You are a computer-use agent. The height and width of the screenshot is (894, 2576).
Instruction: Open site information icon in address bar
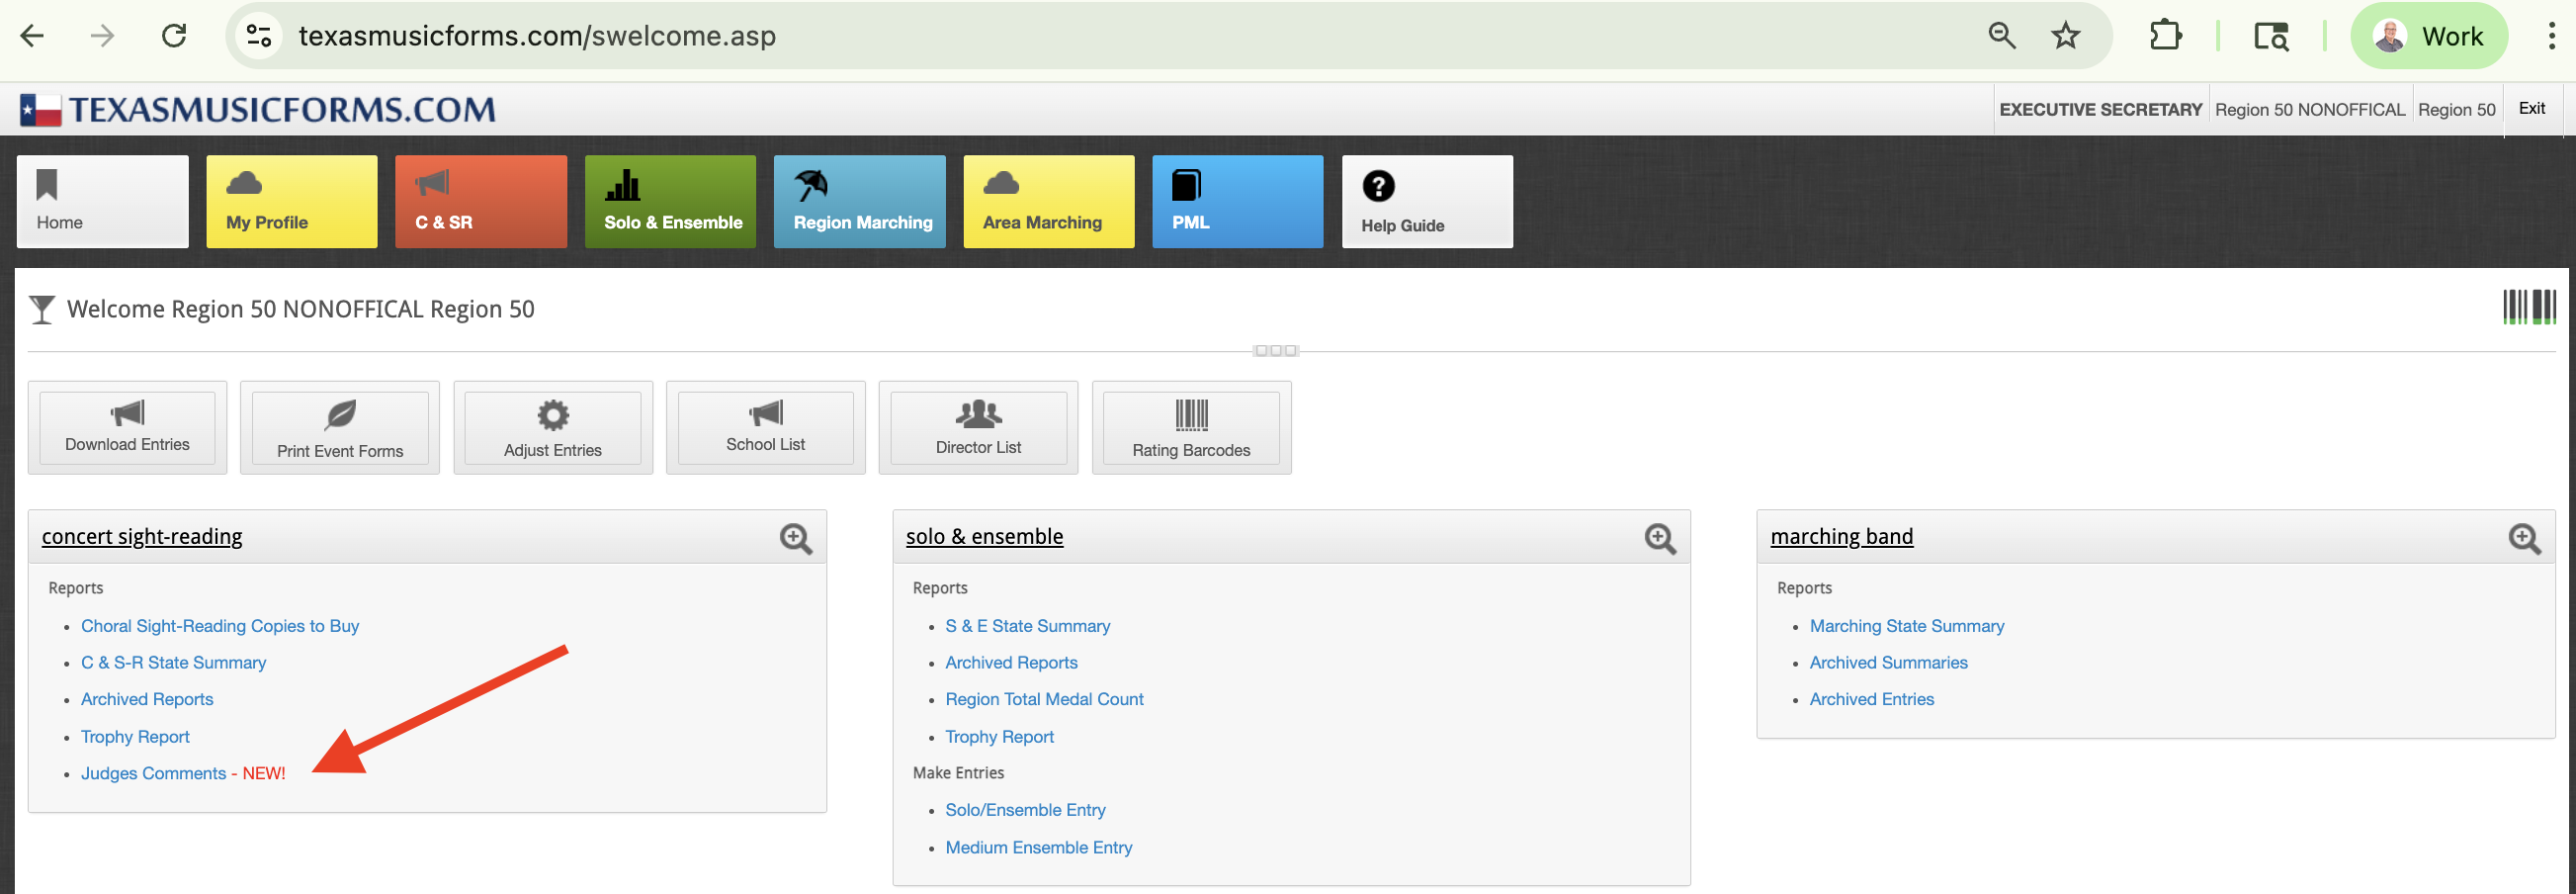(x=259, y=36)
